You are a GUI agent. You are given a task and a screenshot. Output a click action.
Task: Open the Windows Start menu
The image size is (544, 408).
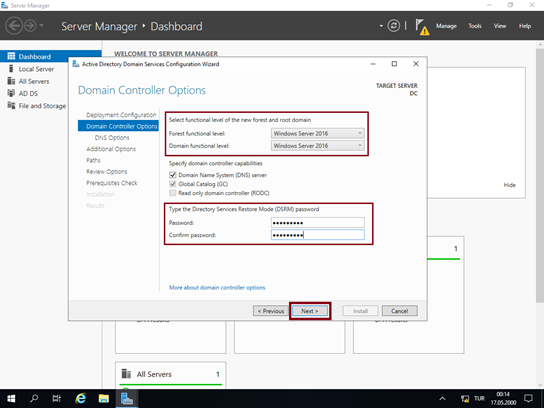[x=11, y=398]
